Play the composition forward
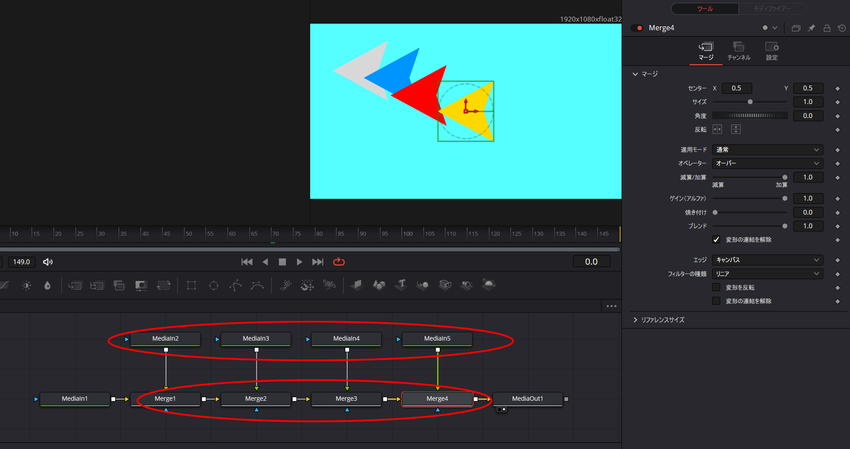Viewport: 850px width, 449px height. pos(299,262)
